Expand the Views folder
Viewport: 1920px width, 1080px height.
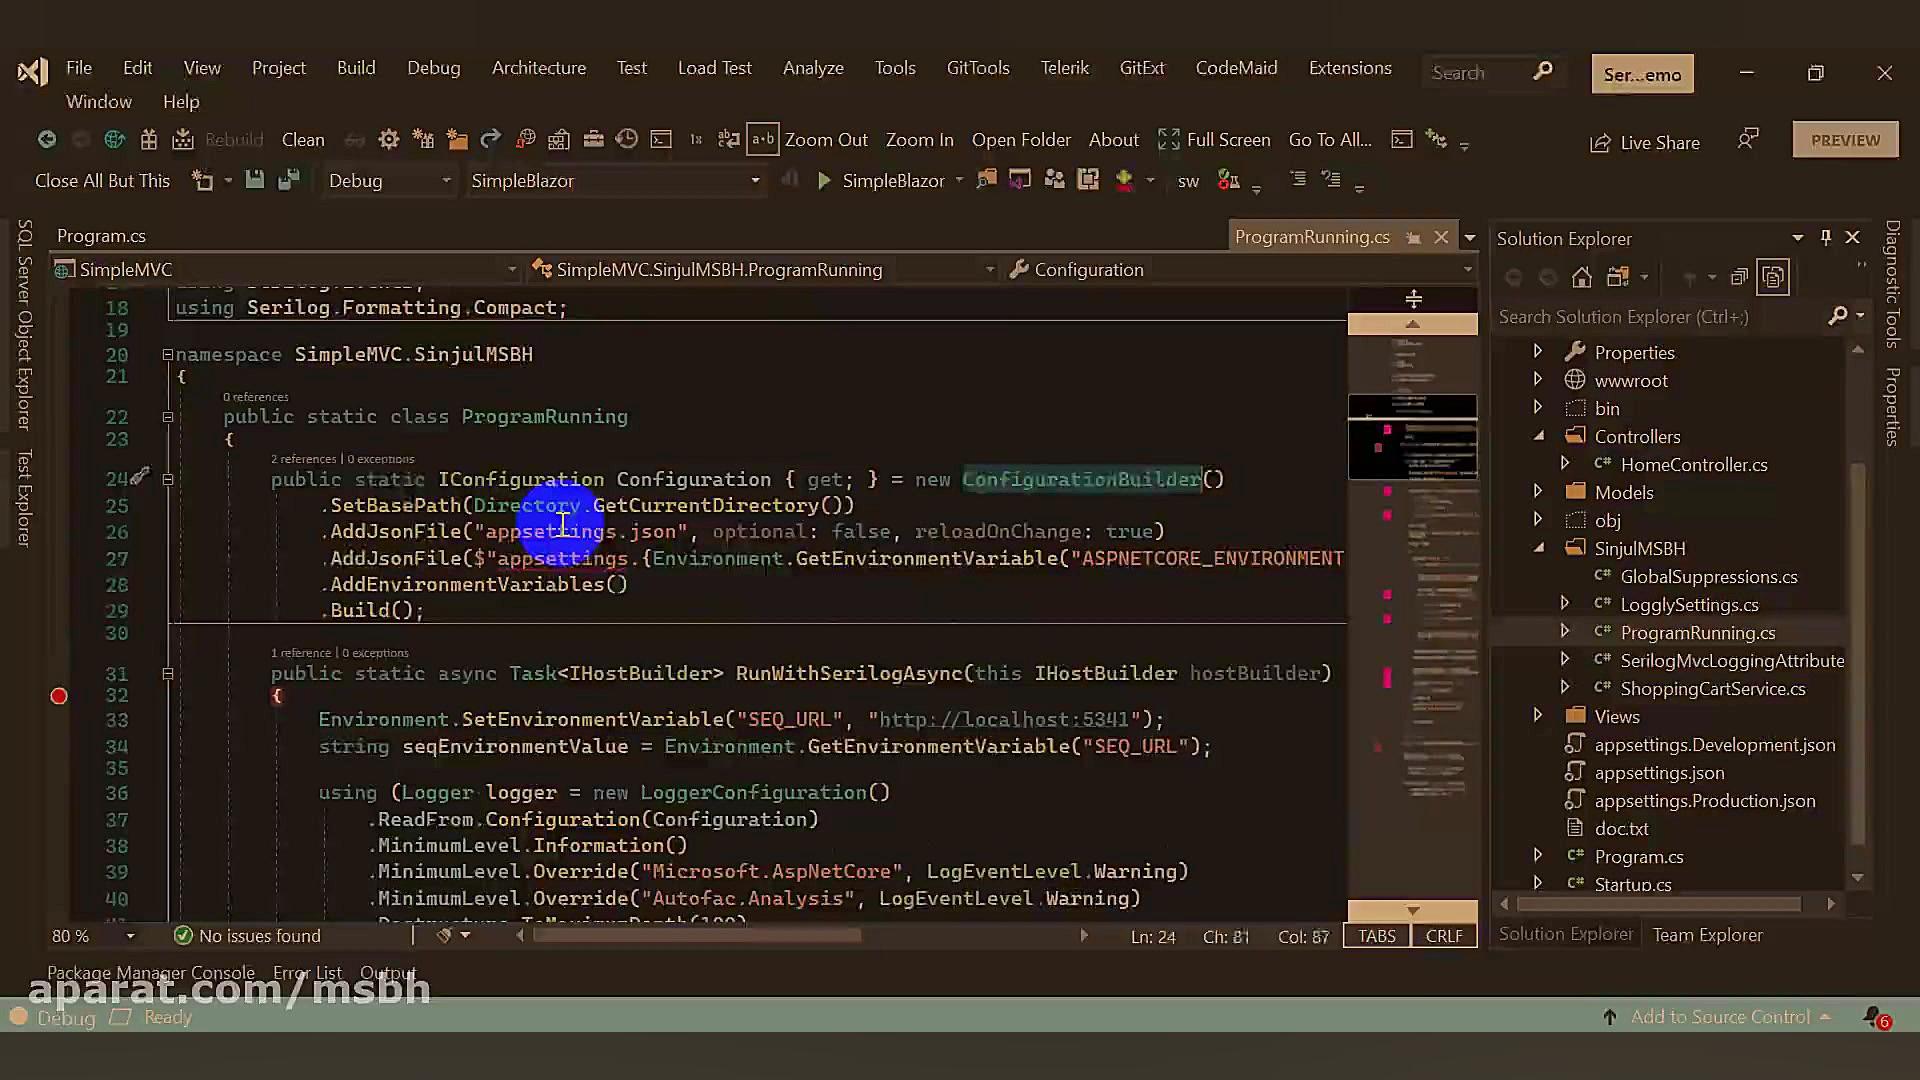click(x=1538, y=715)
